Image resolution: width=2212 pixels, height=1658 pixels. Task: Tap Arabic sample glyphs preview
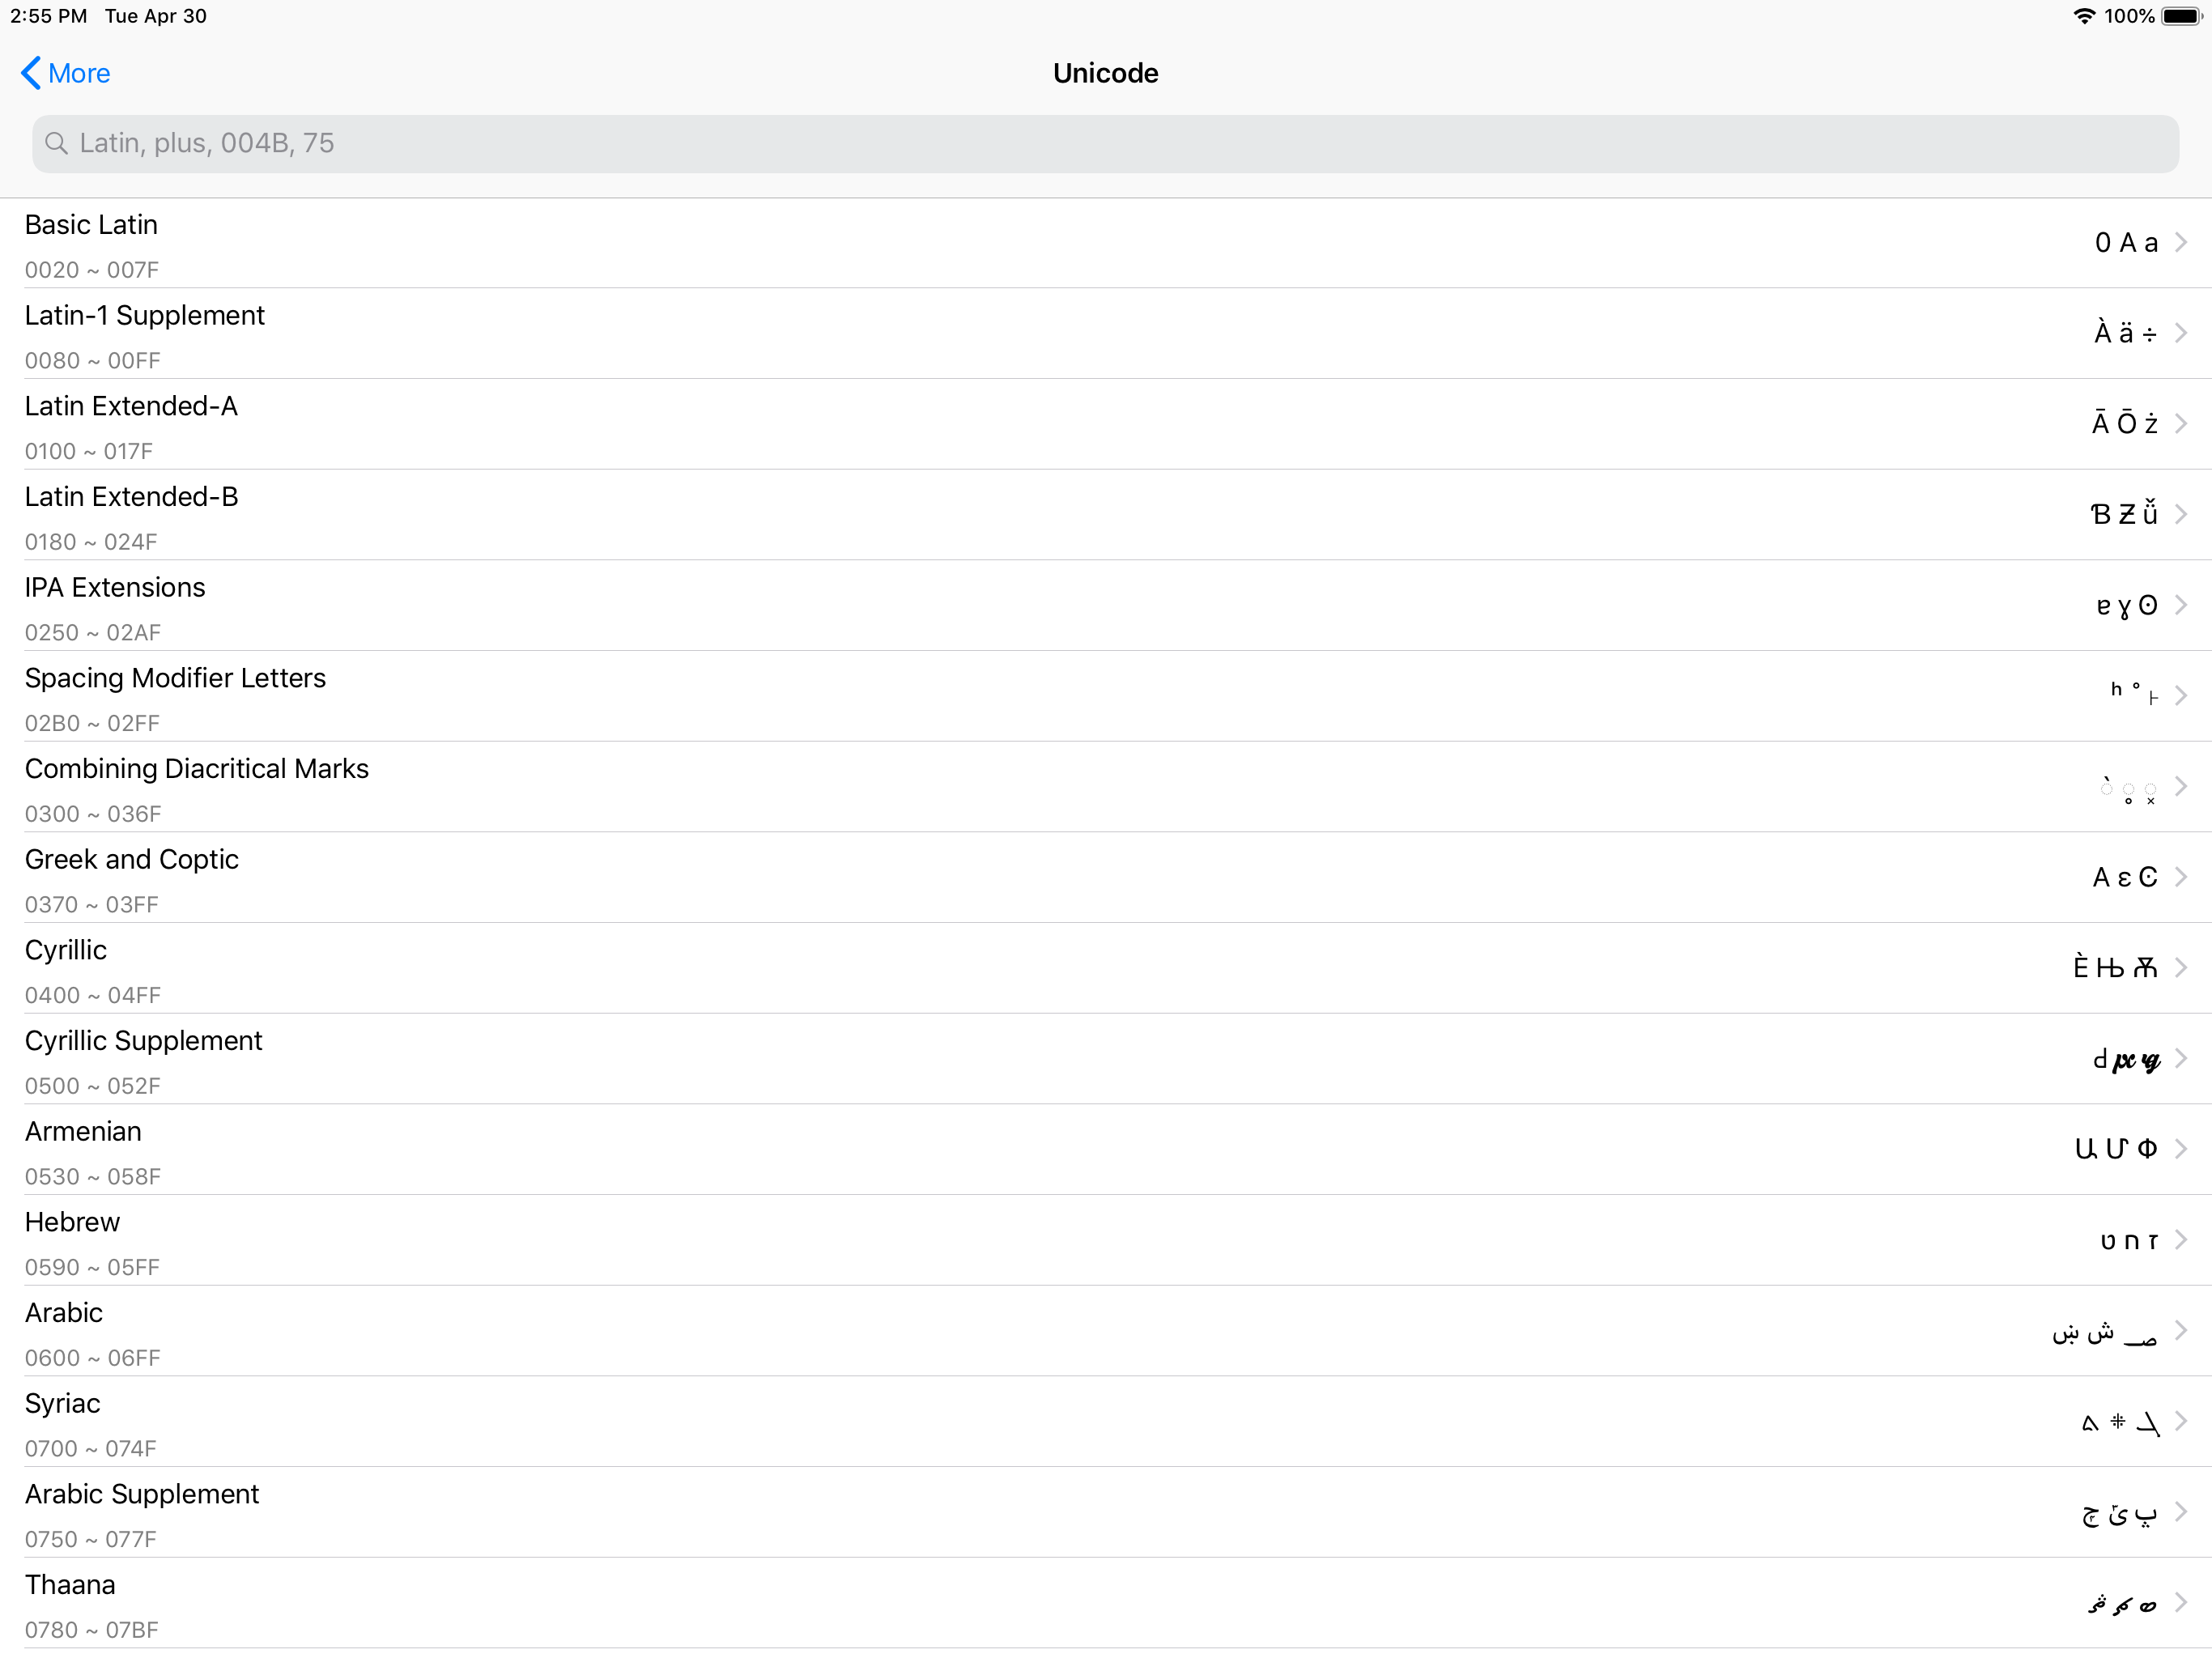[2104, 1332]
